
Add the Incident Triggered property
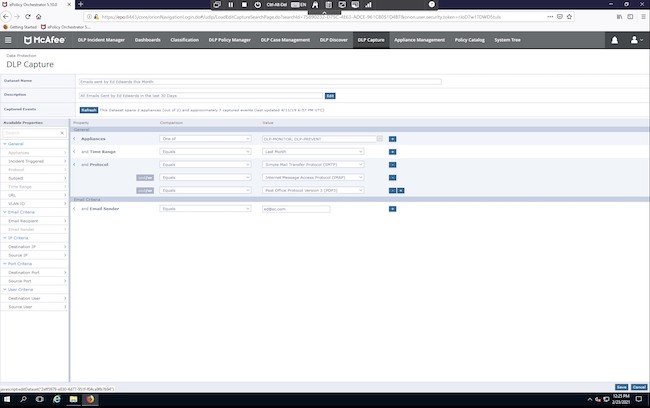tap(35, 161)
